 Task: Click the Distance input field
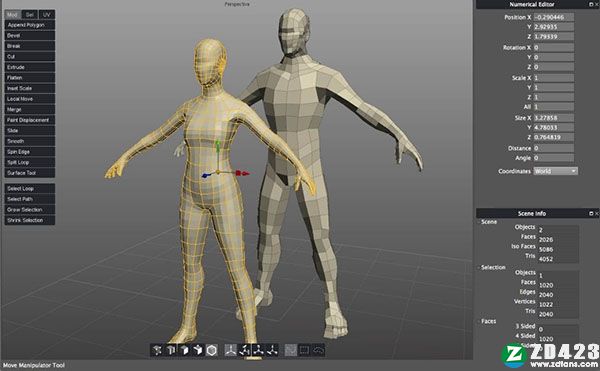coord(553,148)
